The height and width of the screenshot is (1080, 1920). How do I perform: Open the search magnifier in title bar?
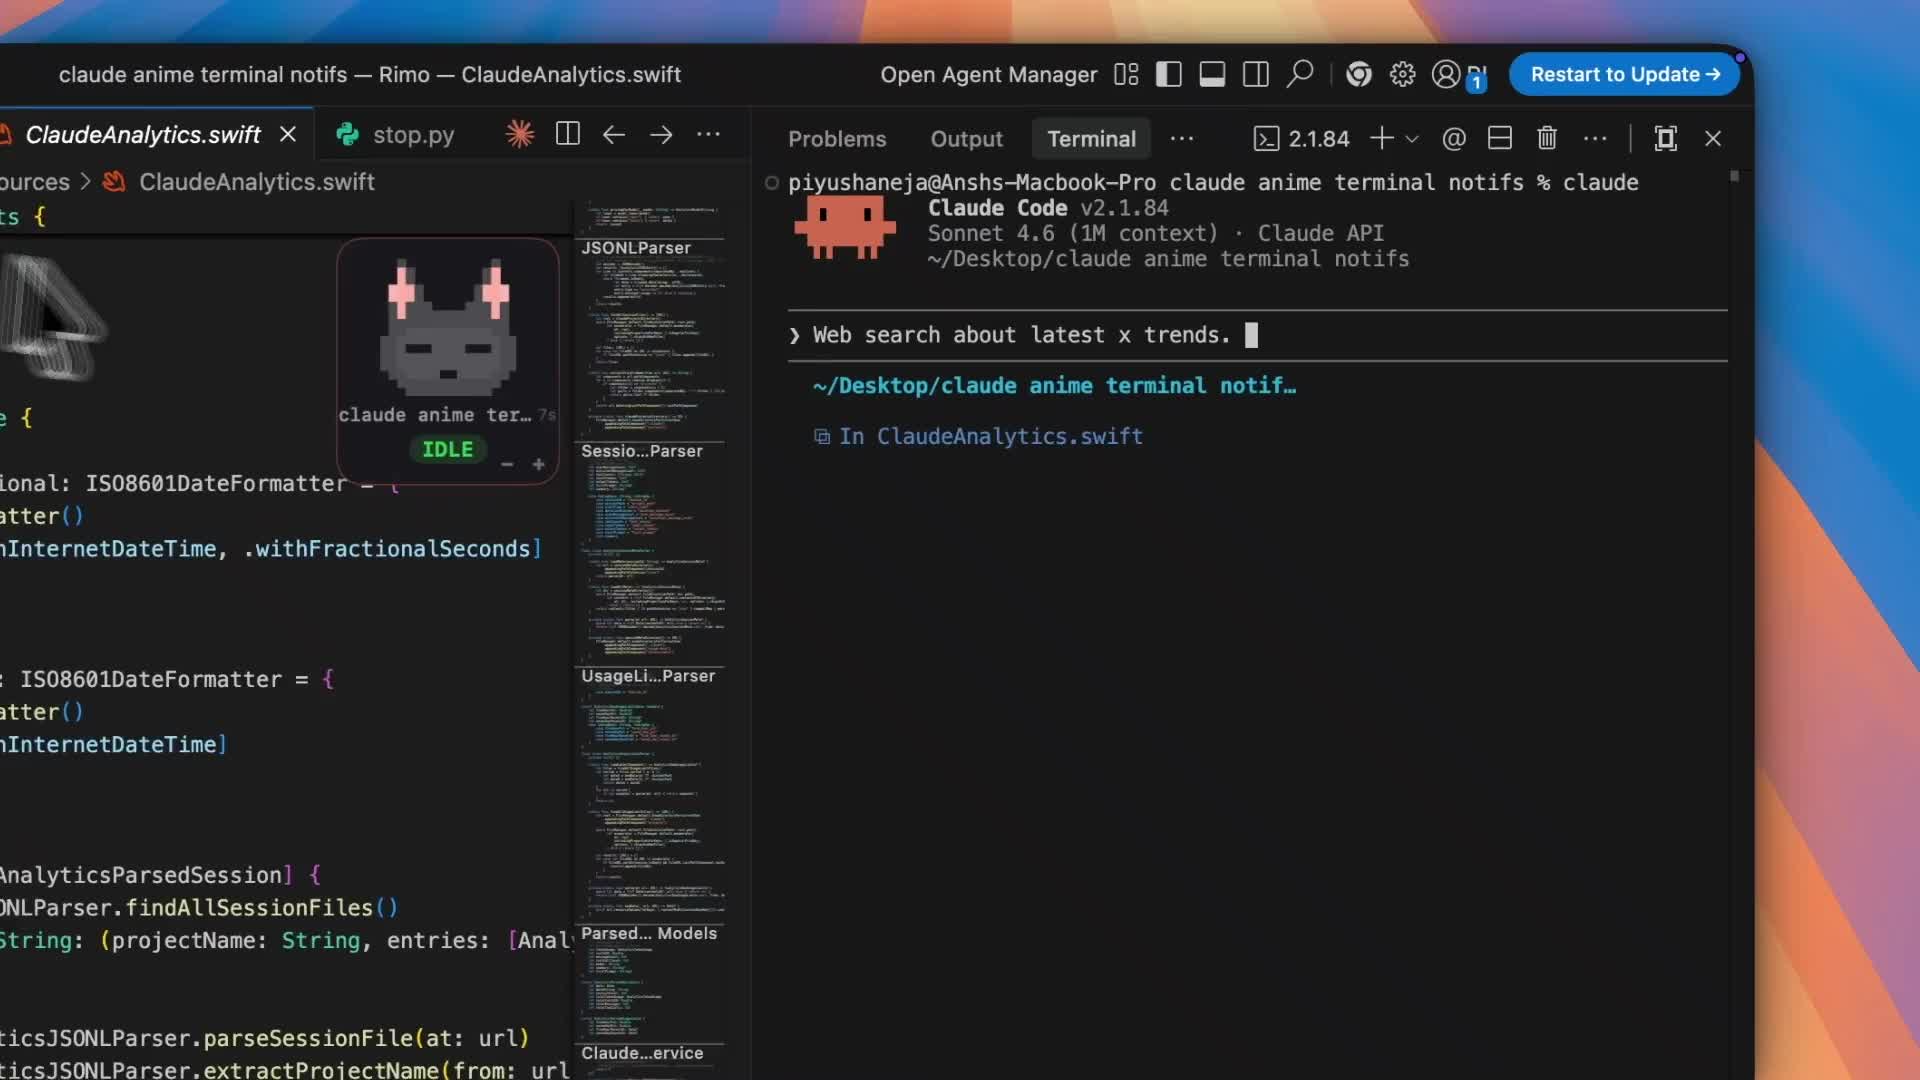coord(1299,74)
